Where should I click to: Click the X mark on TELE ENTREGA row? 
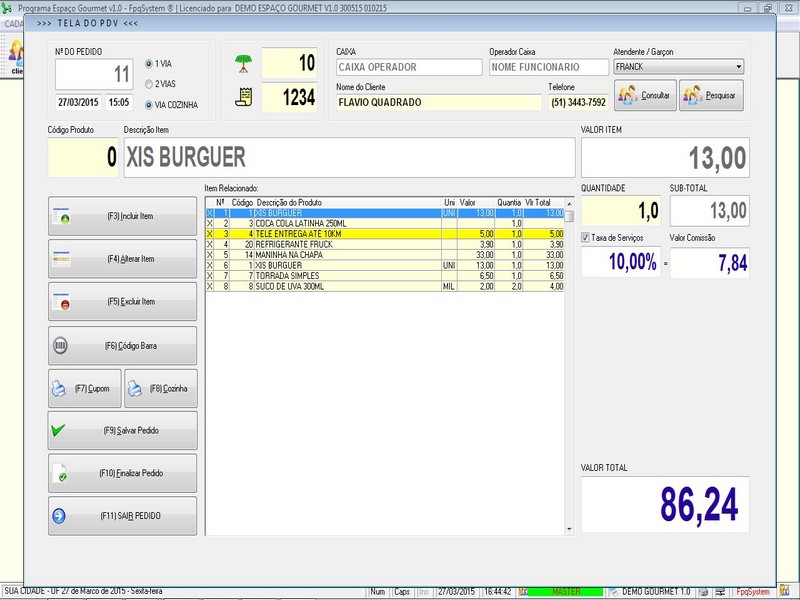point(210,234)
